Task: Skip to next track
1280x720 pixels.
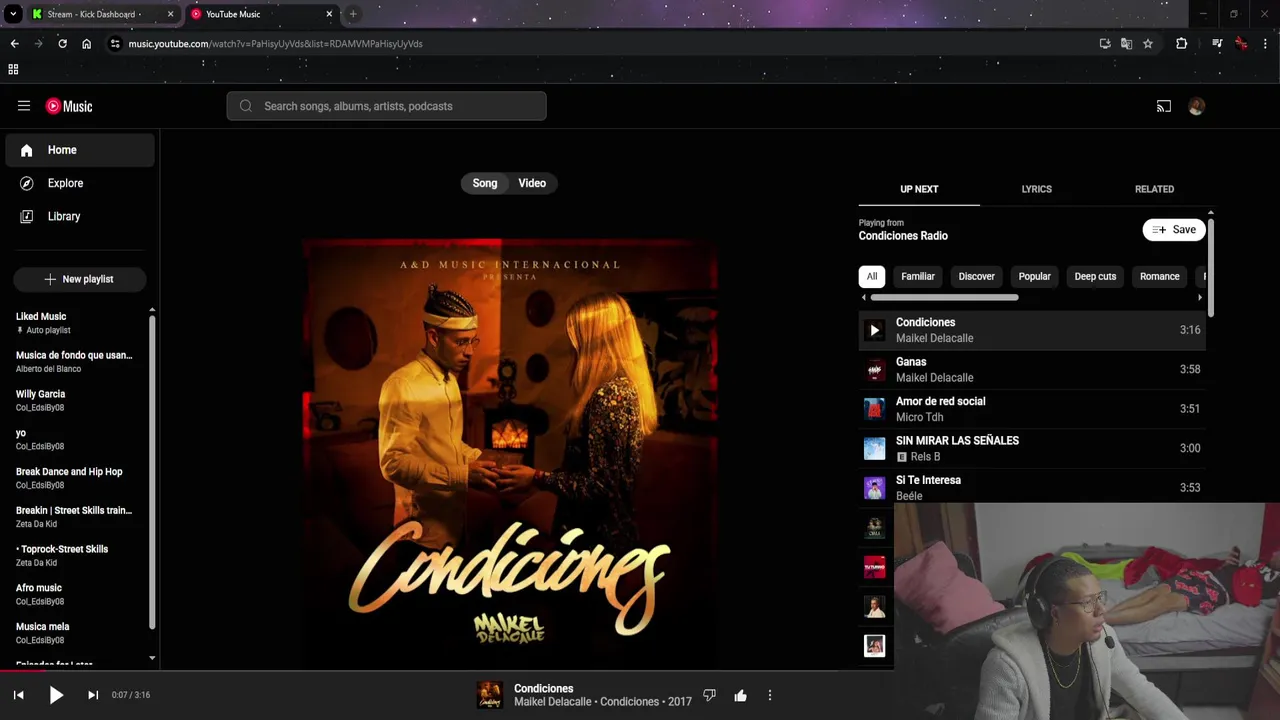Action: pos(93,695)
